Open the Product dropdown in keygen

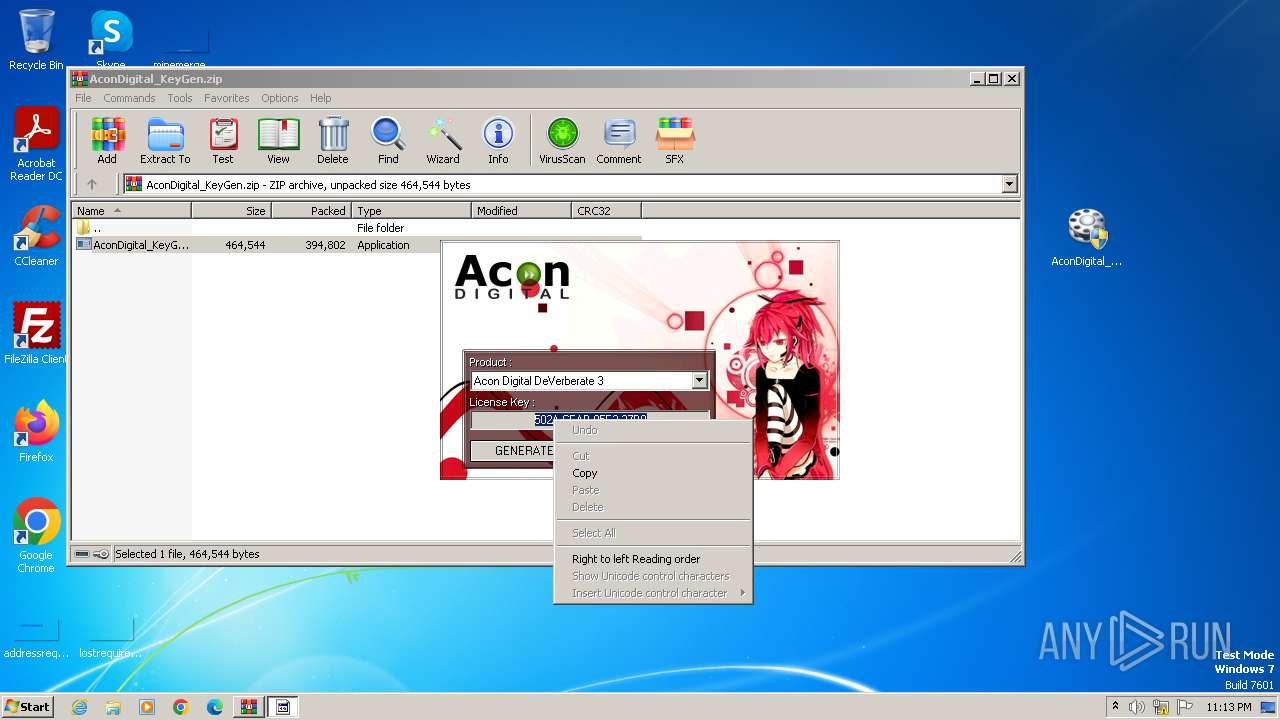click(699, 380)
